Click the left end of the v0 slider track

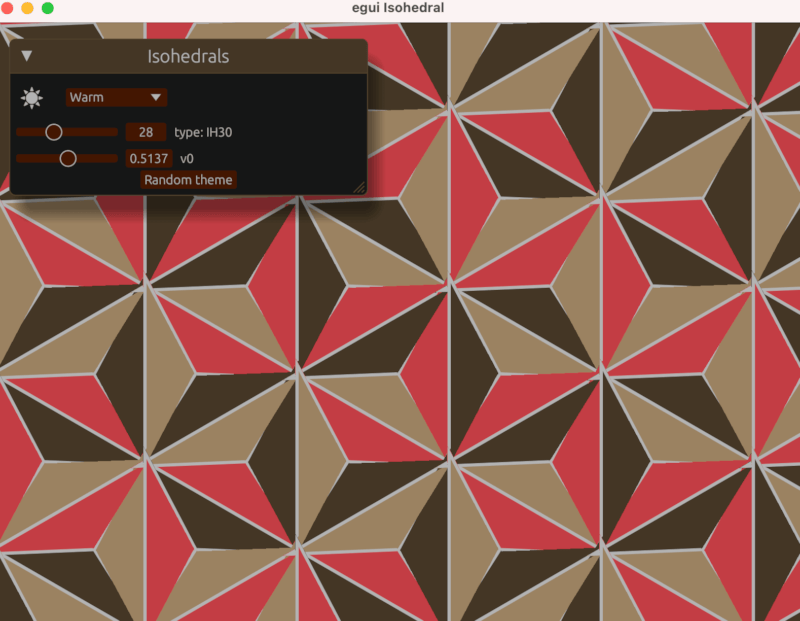(20, 158)
